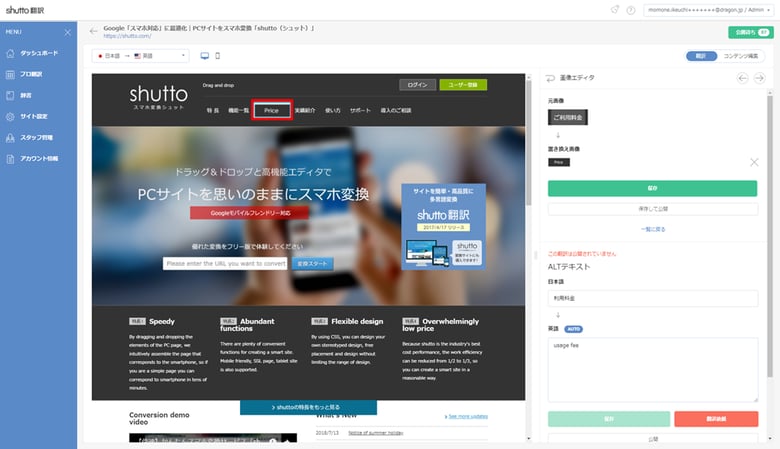Remove the replacement image with the X icon
The width and height of the screenshot is (780, 449).
point(754,162)
